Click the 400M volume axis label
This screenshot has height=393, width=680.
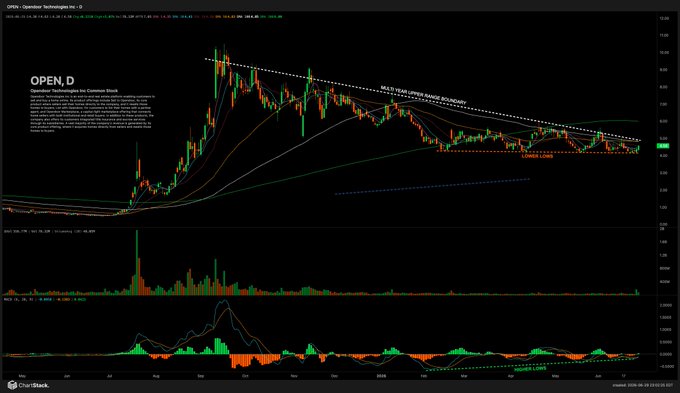point(665,282)
